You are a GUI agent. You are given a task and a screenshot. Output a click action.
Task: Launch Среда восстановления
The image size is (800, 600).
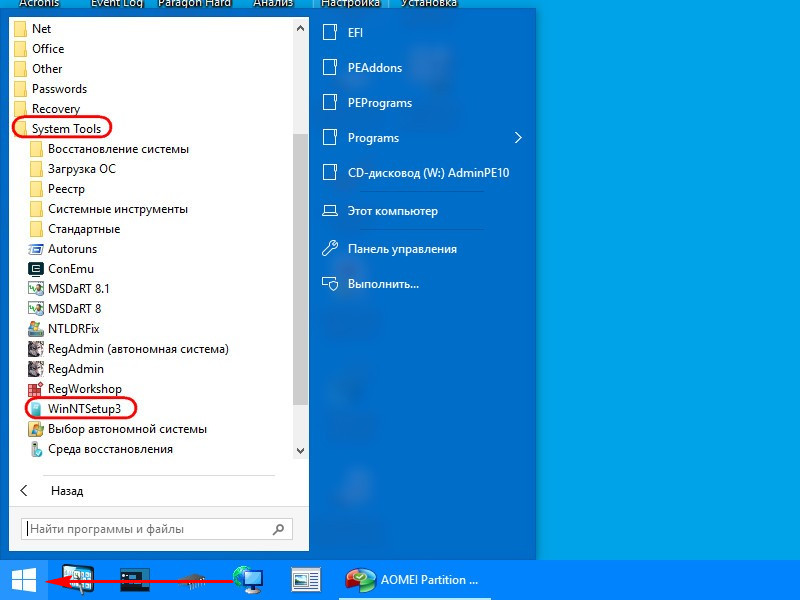pos(100,449)
